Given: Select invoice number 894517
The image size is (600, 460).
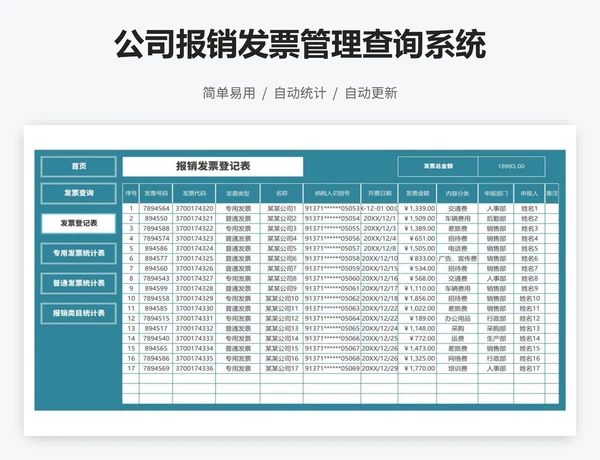Looking at the screenshot, I should (156, 328).
